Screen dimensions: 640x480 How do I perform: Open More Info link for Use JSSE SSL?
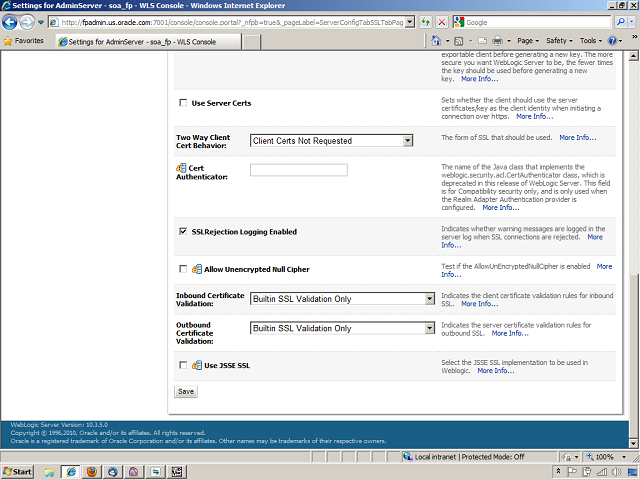click(495, 370)
